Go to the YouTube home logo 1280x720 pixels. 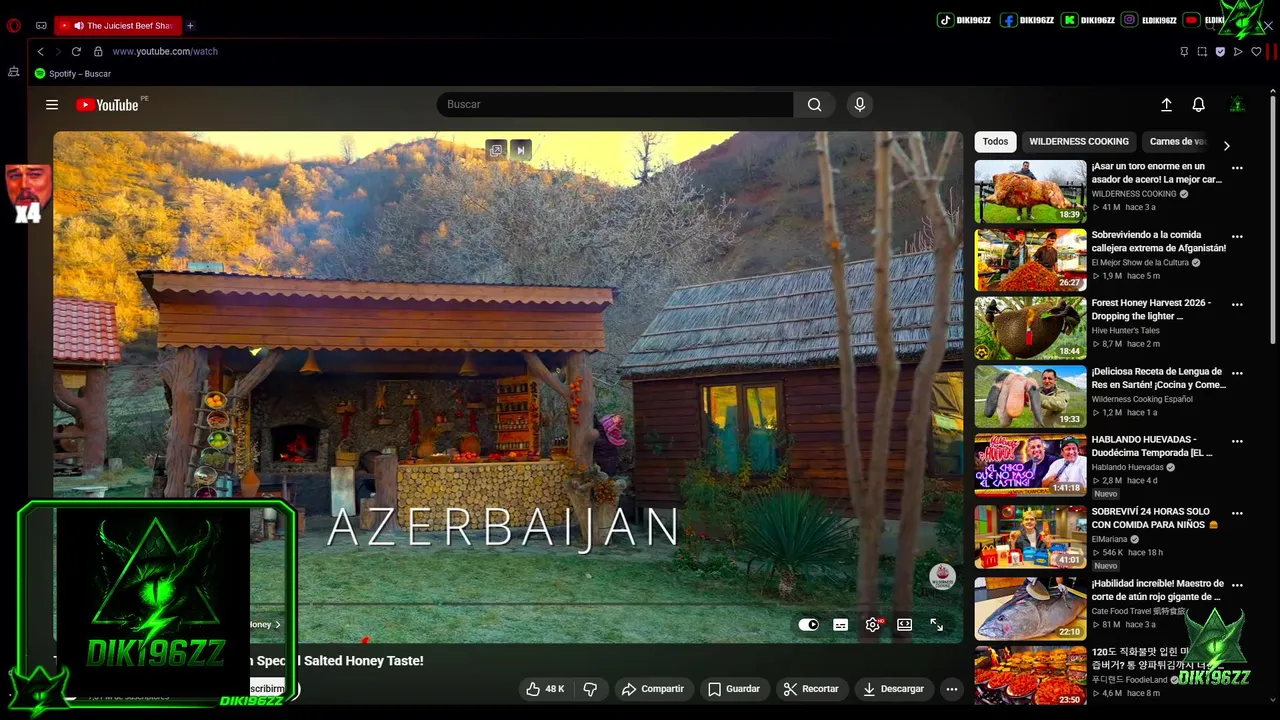coord(107,105)
